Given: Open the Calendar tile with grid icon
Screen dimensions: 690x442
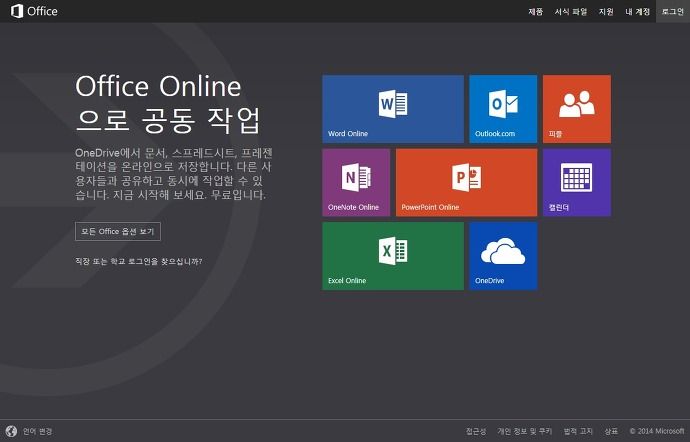Looking at the screenshot, I should coord(576,182).
